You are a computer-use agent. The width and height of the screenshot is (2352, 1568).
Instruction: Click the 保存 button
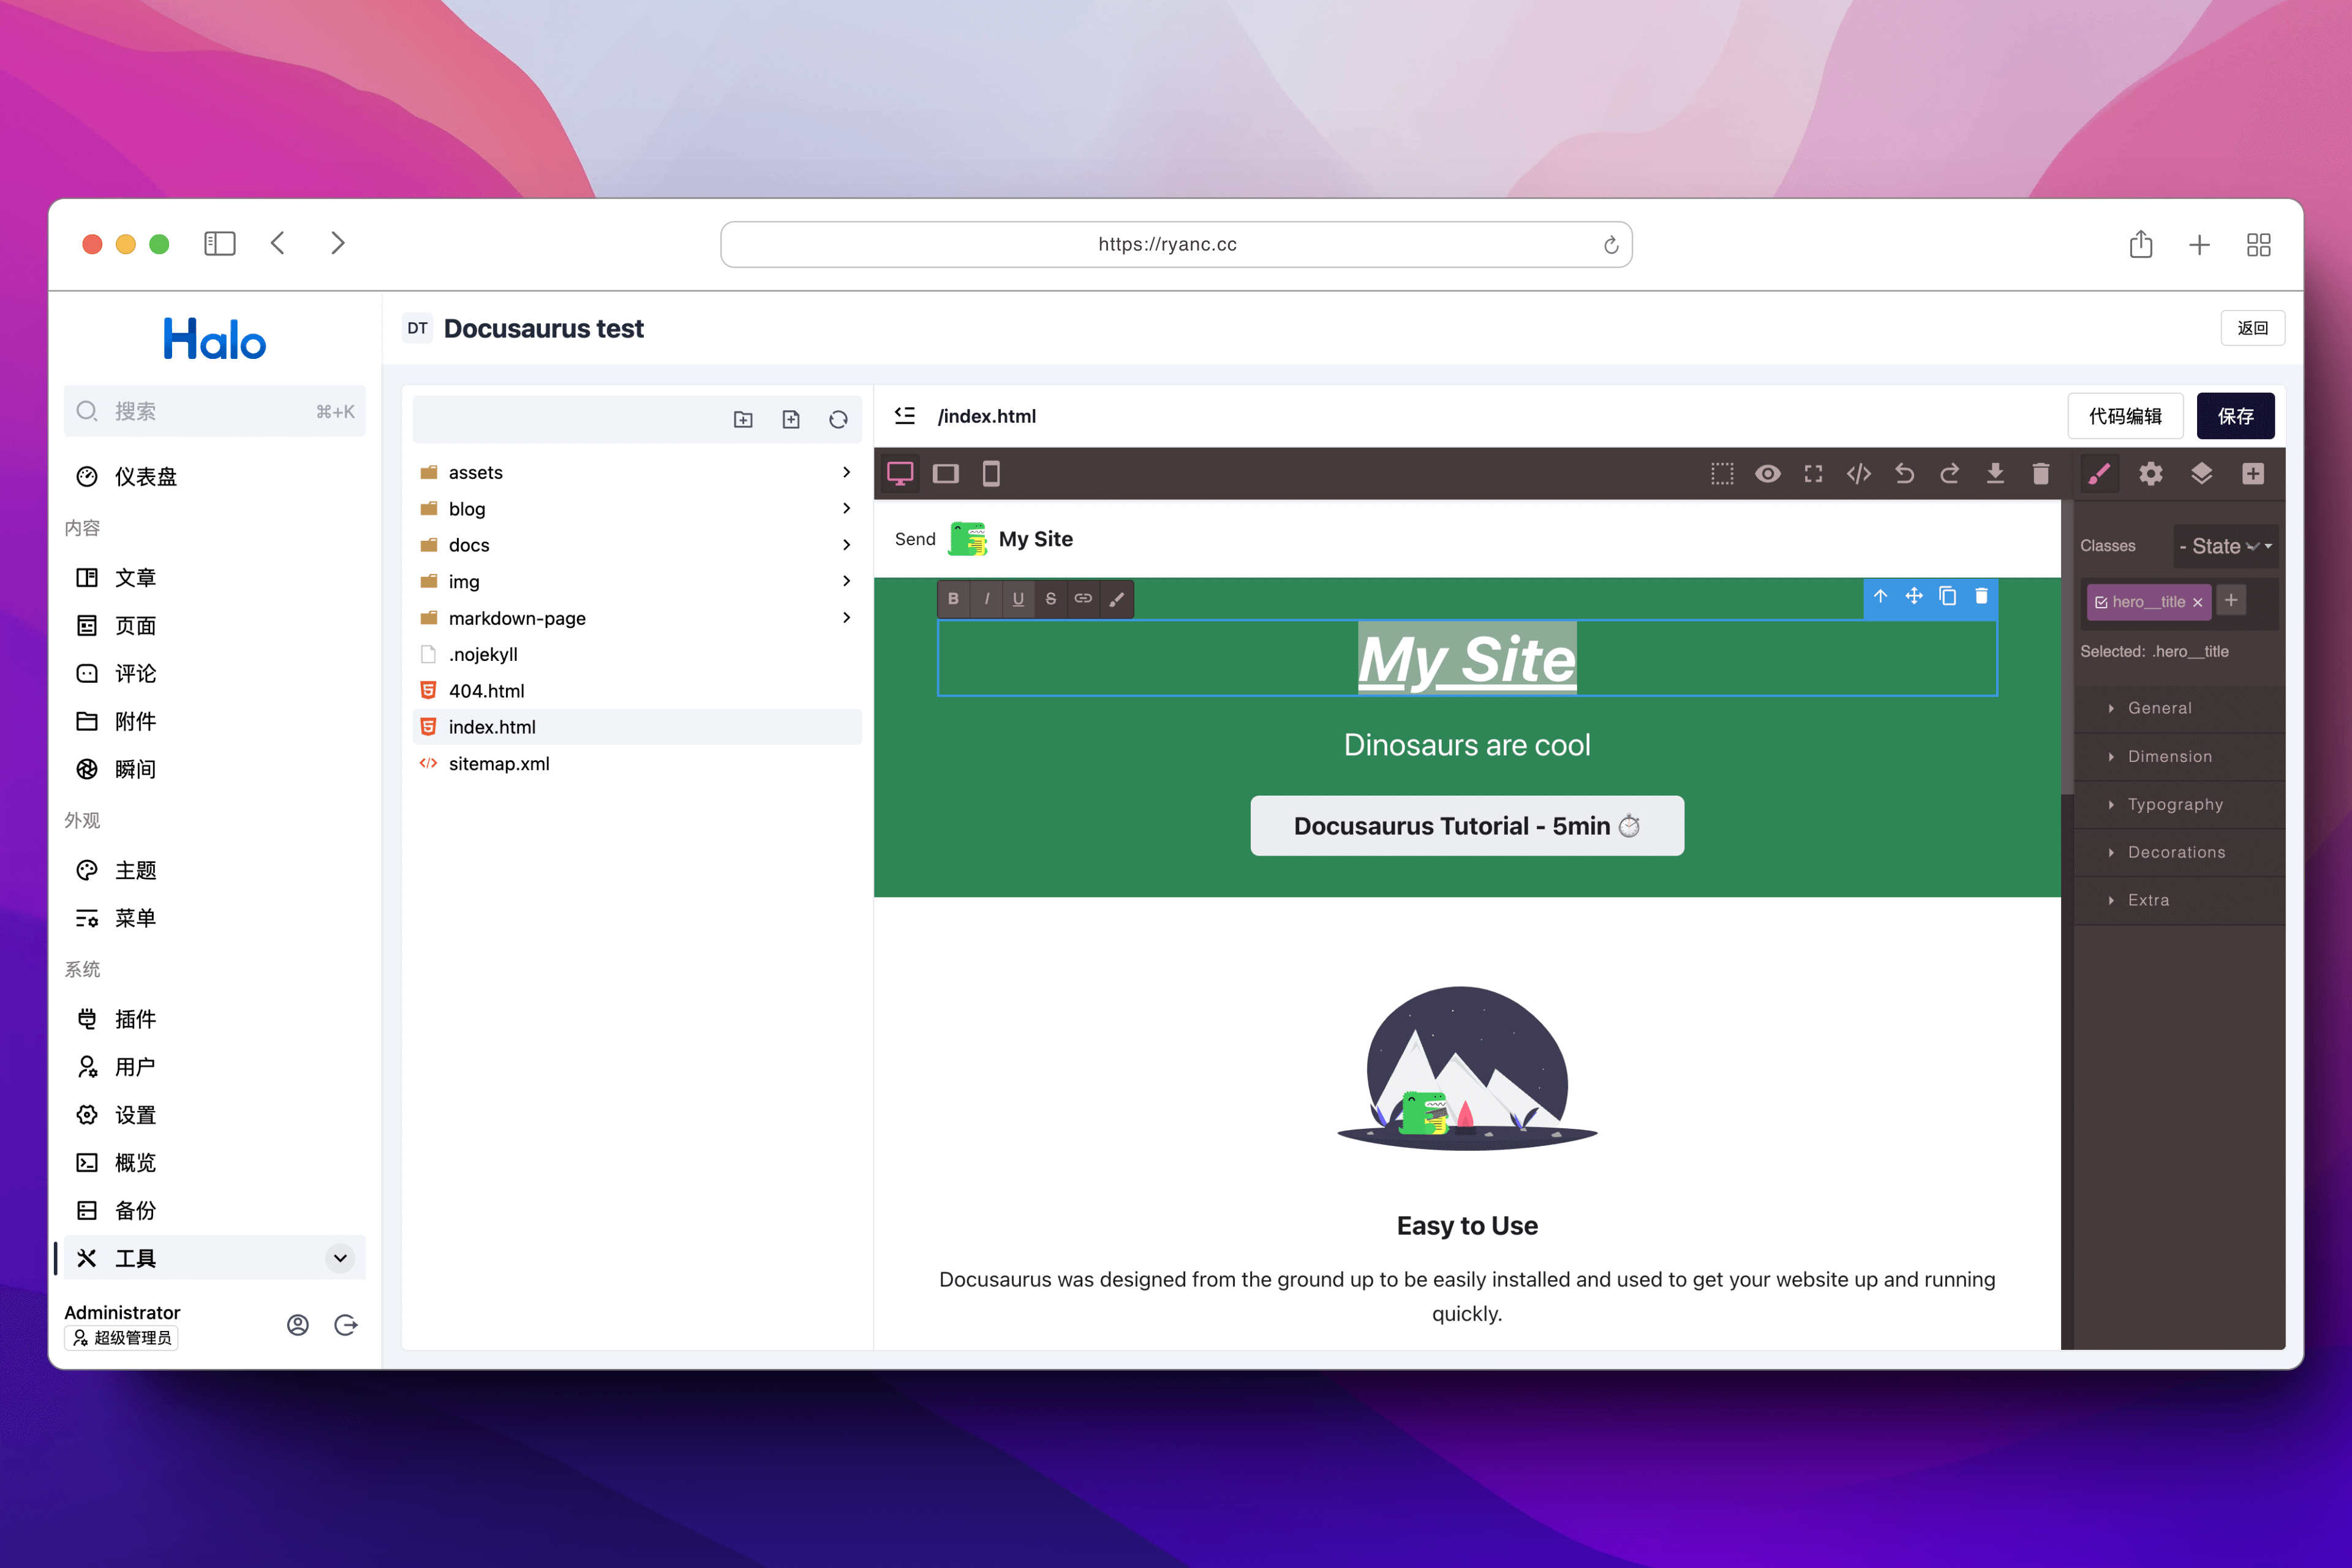[x=2234, y=416]
